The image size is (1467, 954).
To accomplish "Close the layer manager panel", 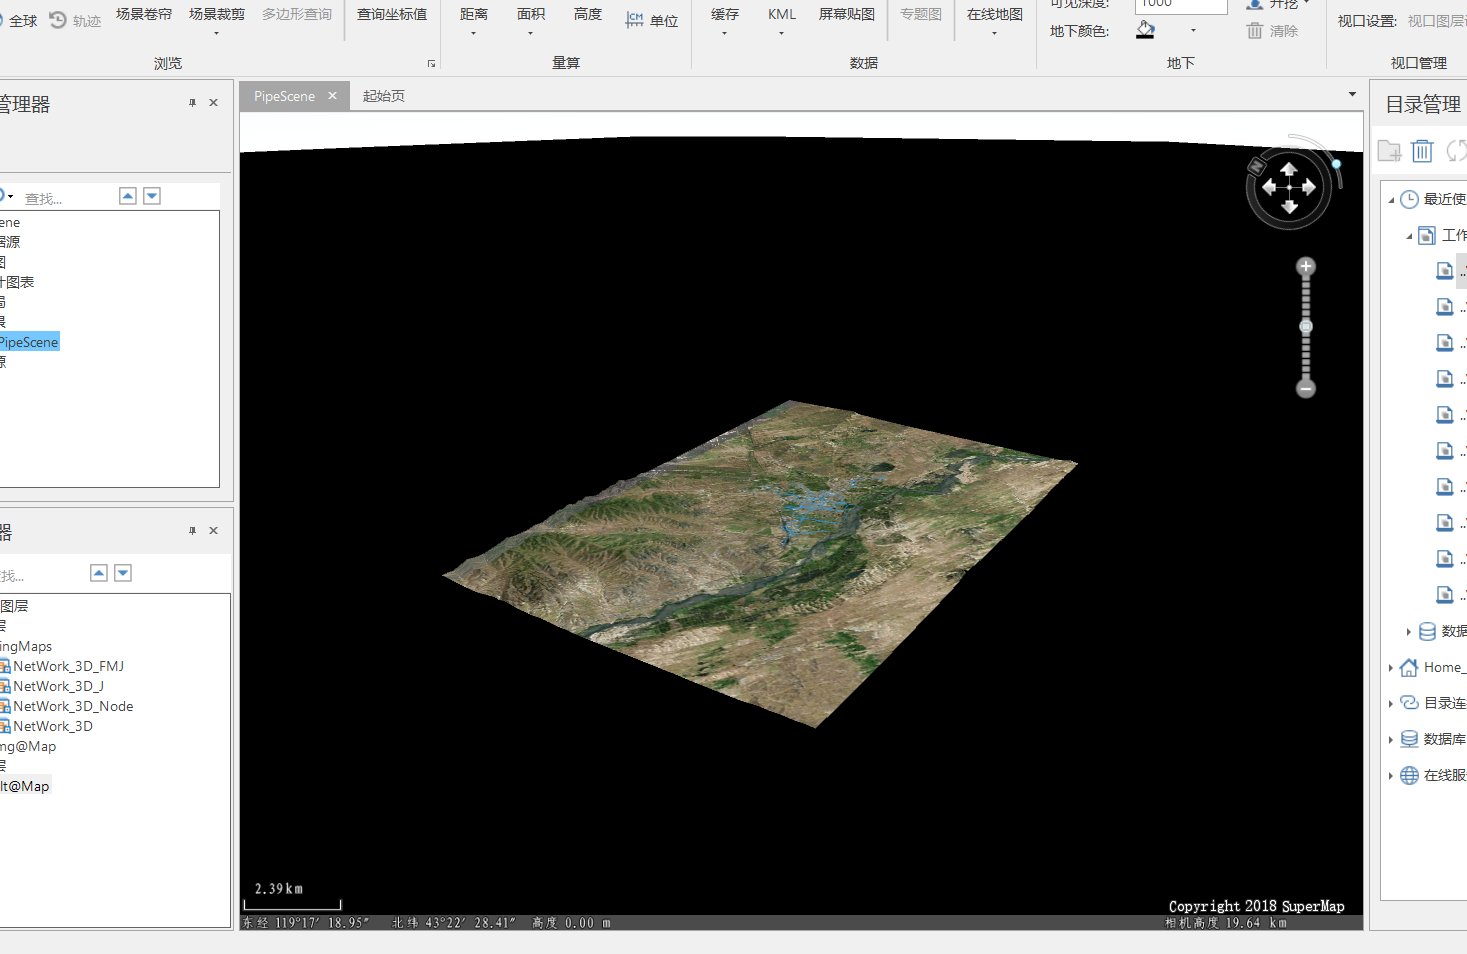I will pos(213,531).
